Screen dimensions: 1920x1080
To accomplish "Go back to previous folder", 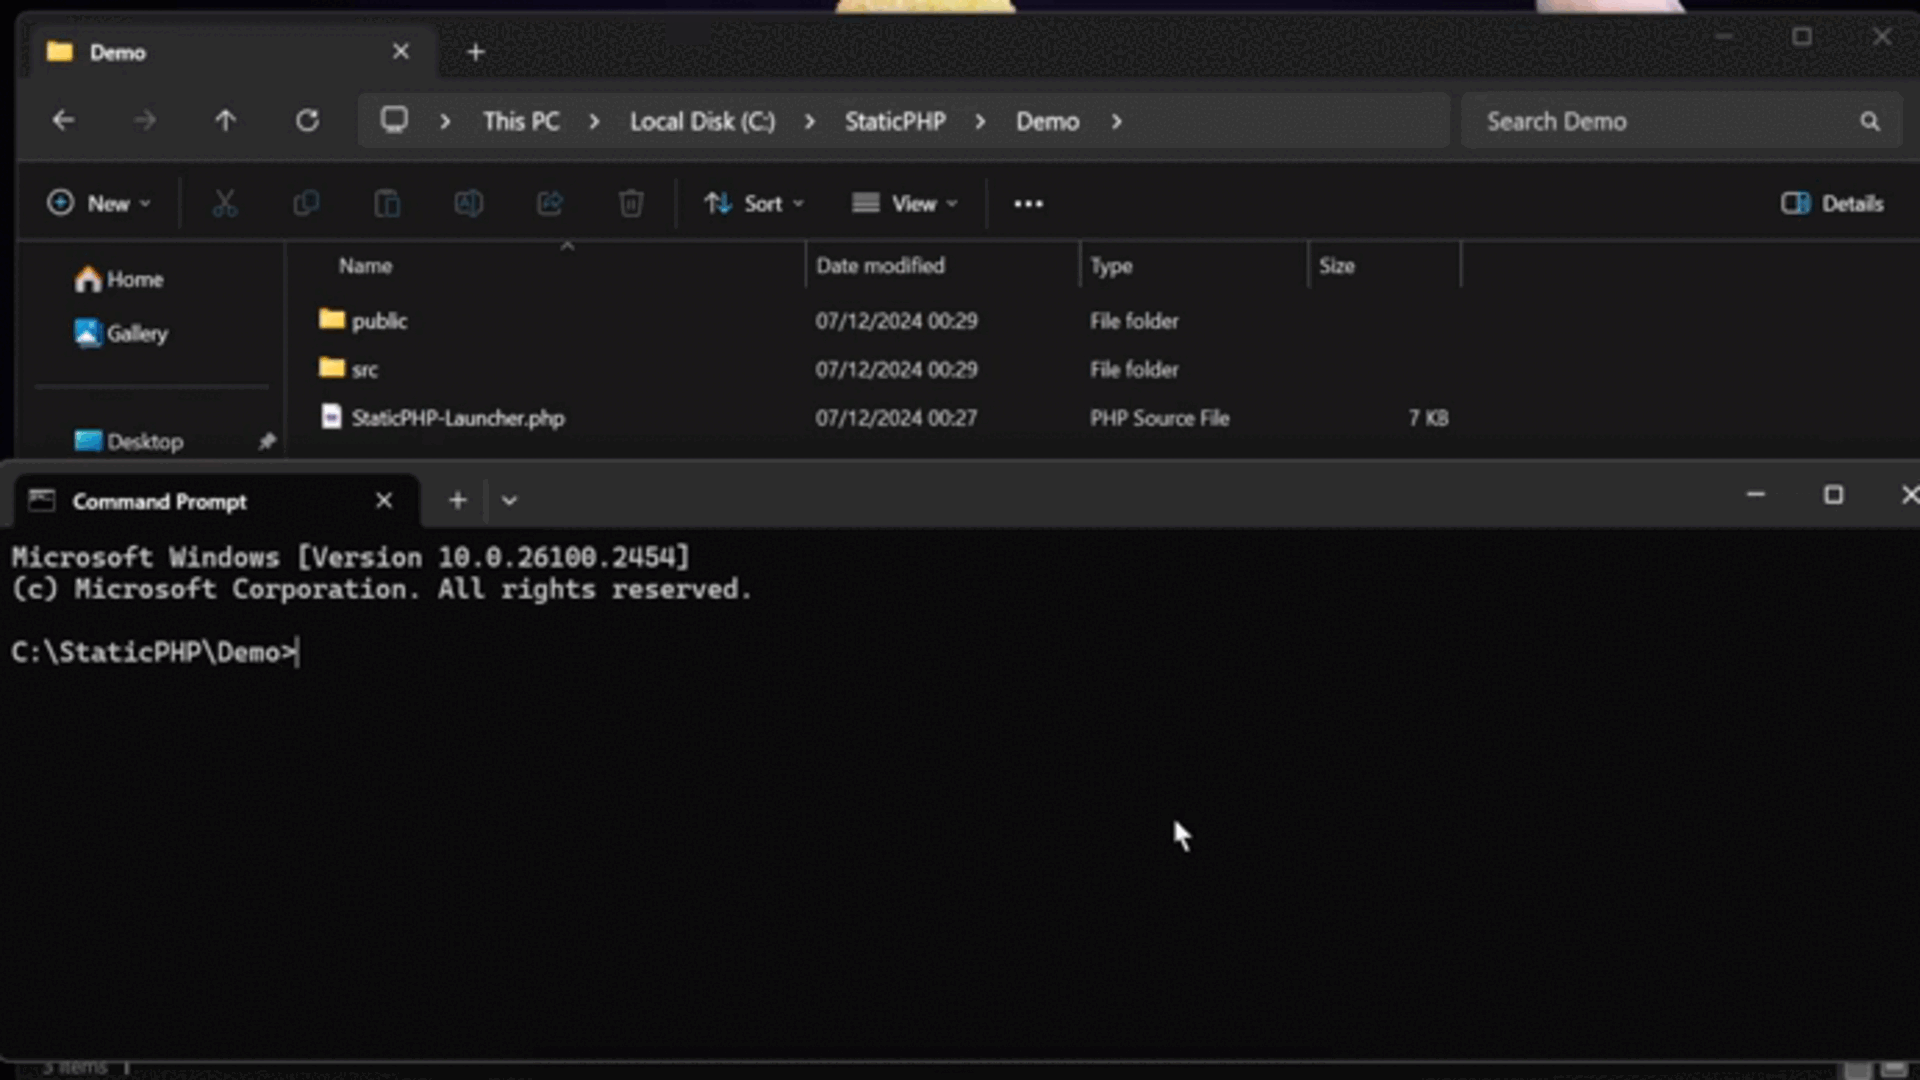I will click(64, 121).
